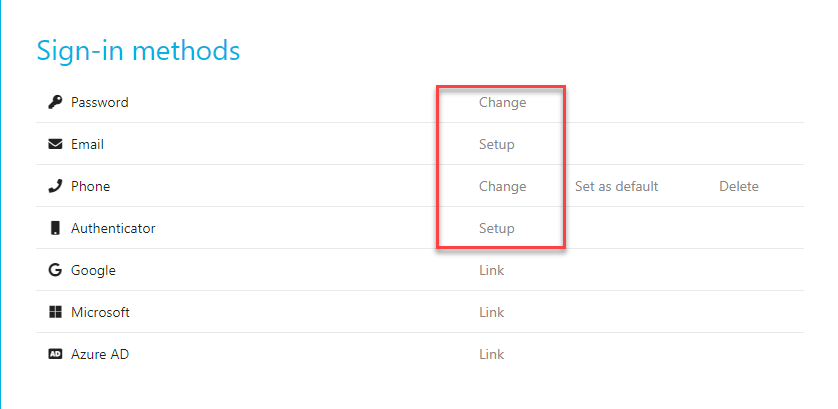Change the Password sign-in method

click(x=502, y=102)
